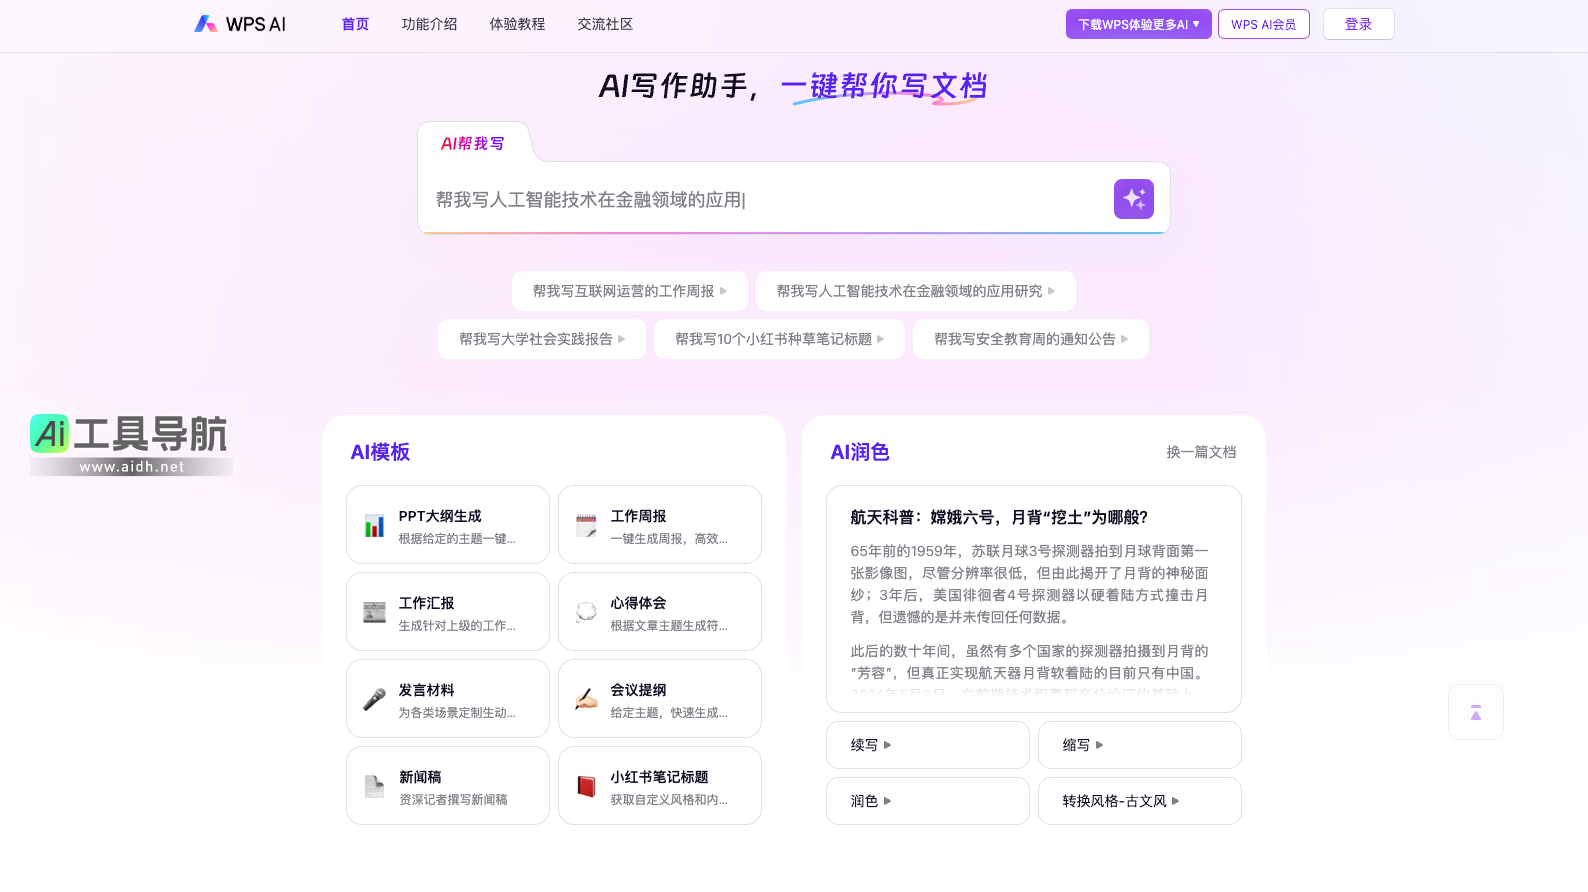Open the PPT大纲生成 template icon
This screenshot has height=892, width=1588.
click(x=374, y=526)
